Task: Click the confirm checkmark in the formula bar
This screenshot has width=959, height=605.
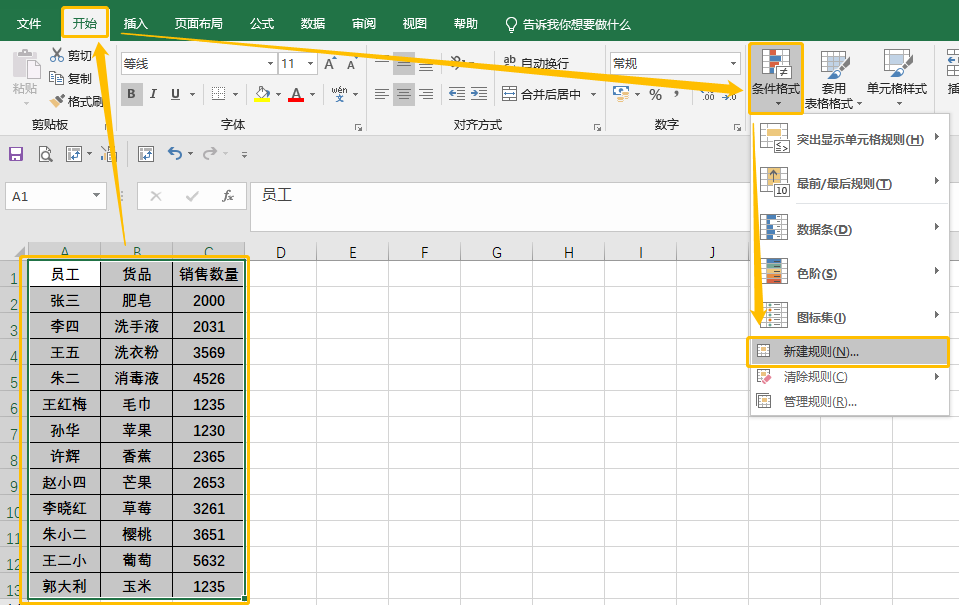Action: [x=192, y=196]
